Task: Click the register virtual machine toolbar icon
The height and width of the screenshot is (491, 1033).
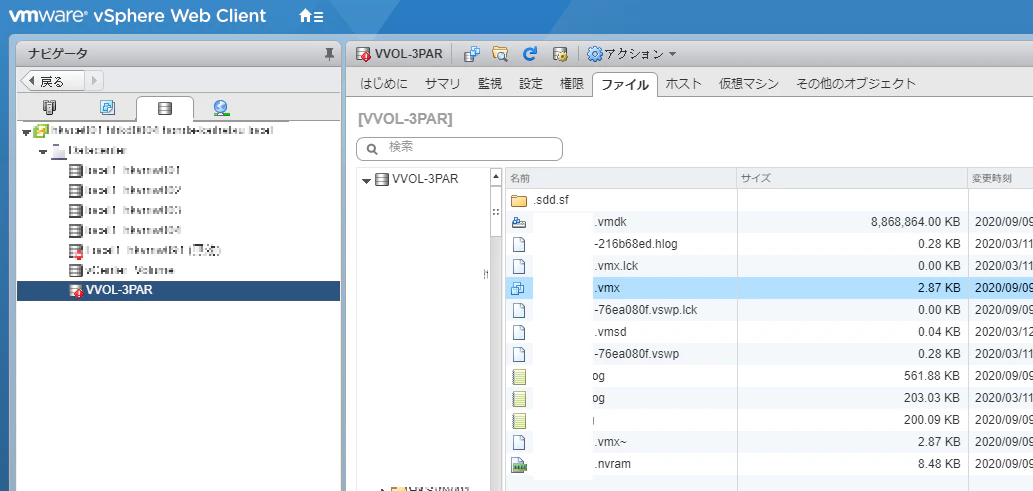Action: click(x=472, y=54)
